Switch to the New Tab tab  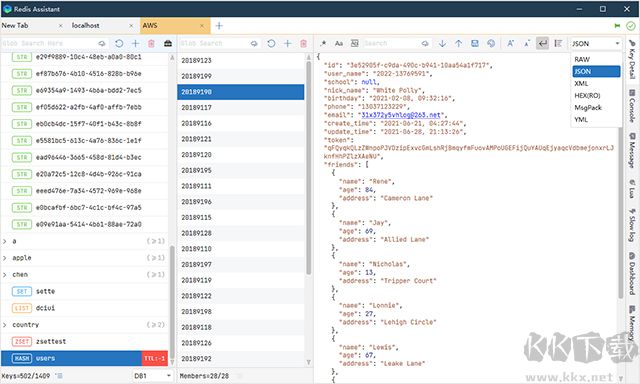click(x=33, y=25)
